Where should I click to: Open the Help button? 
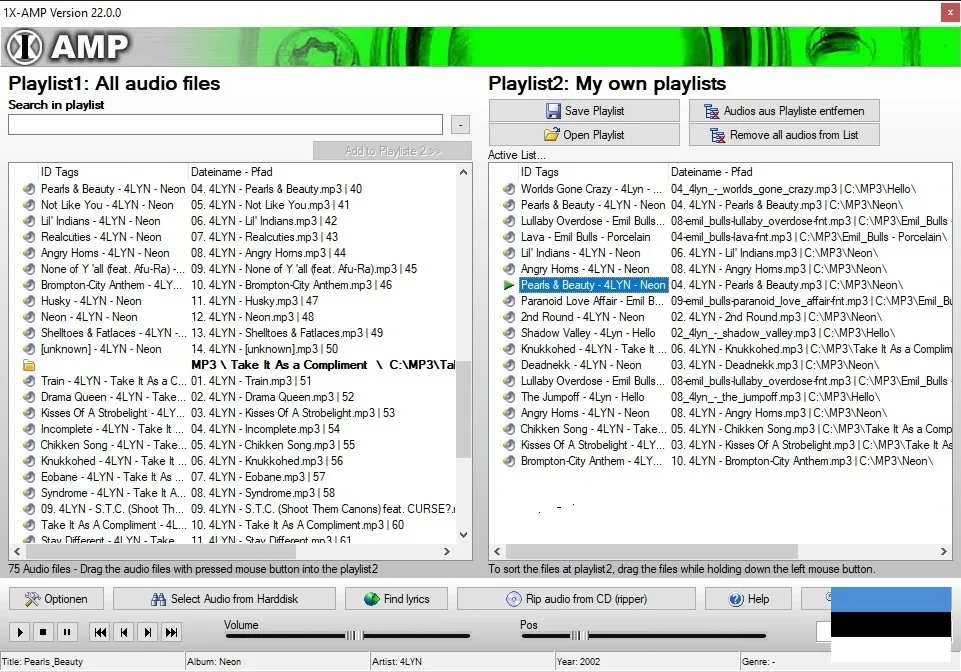pos(749,599)
